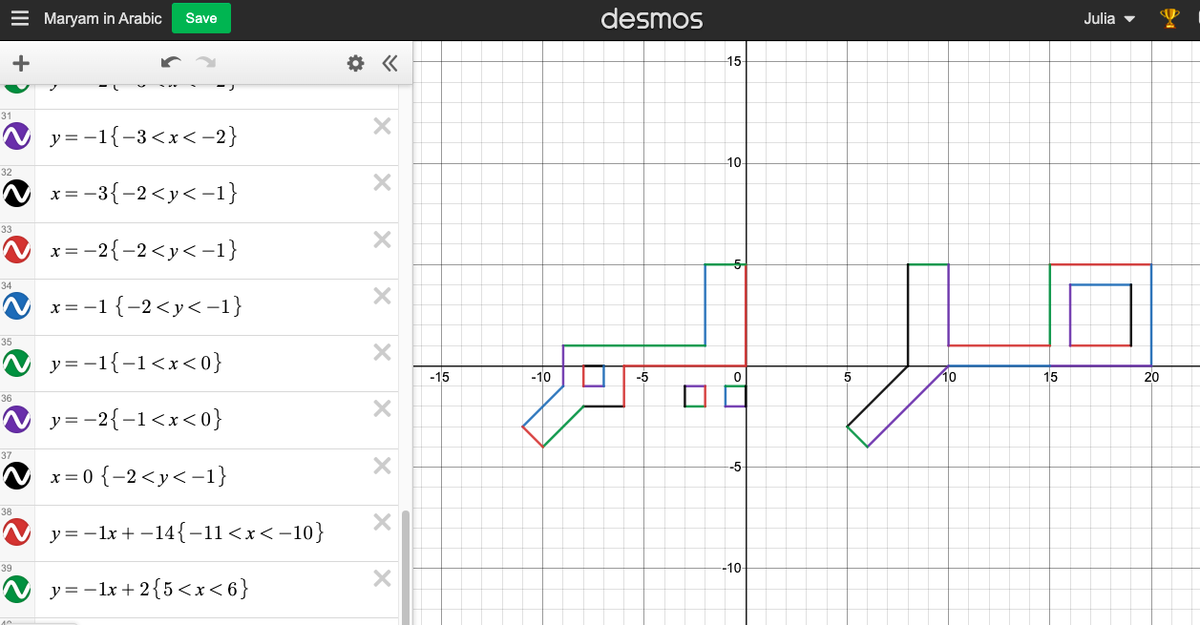
Task: Open the expression list settings gear
Action: pyautogui.click(x=354, y=63)
